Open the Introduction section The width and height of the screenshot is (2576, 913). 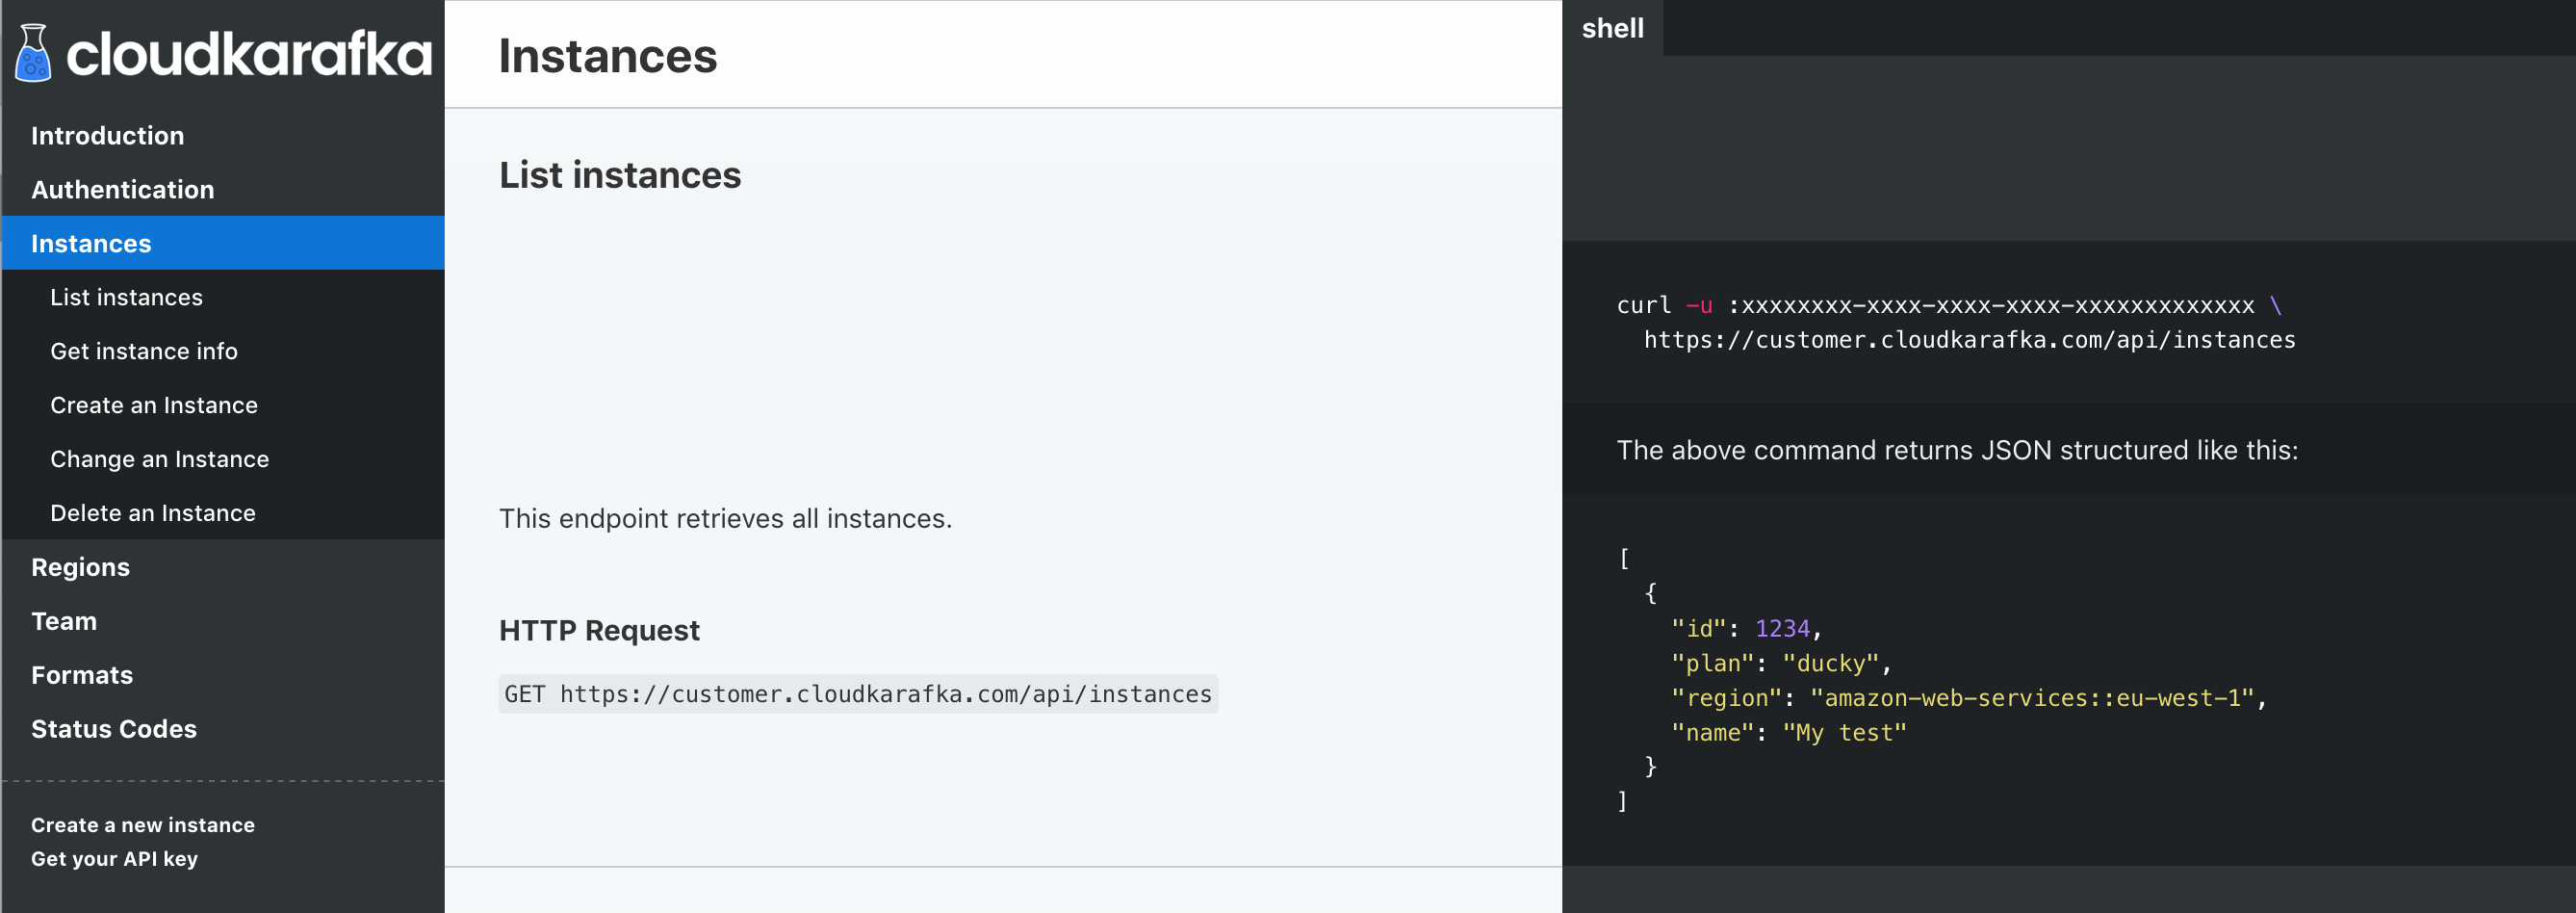pyautogui.click(x=107, y=135)
